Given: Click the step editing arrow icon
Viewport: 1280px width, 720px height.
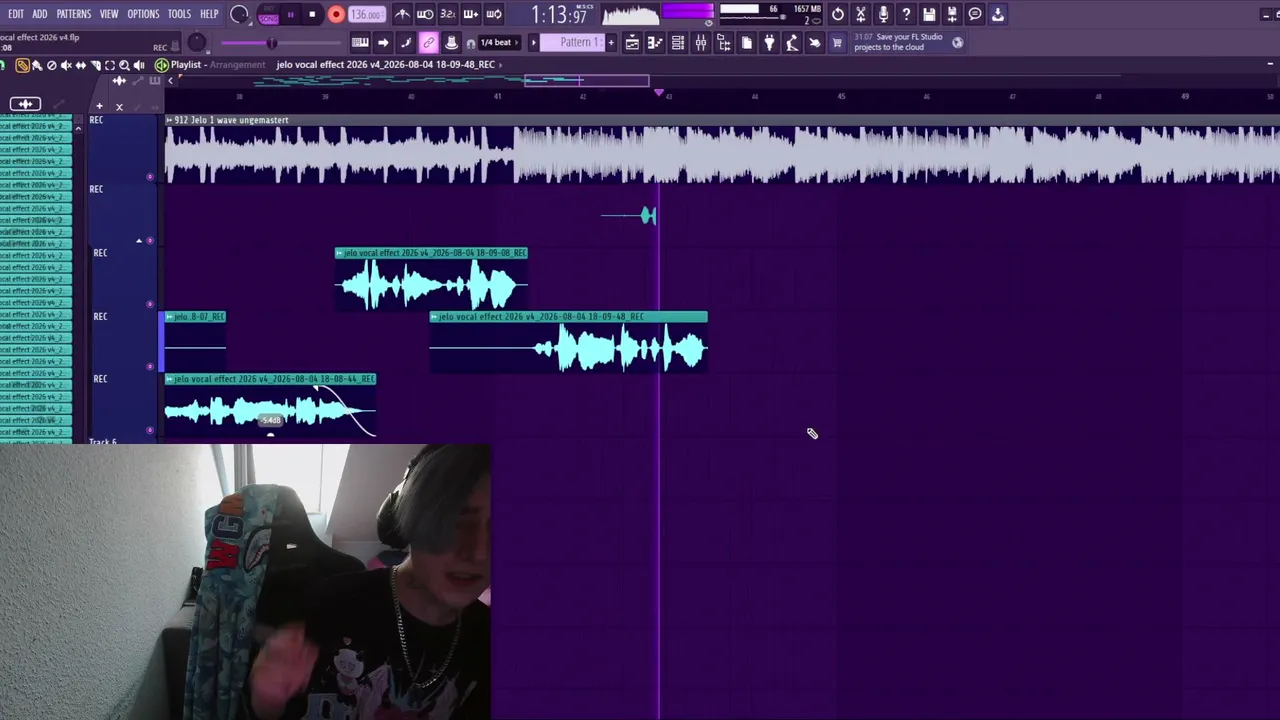Looking at the screenshot, I should point(383,43).
